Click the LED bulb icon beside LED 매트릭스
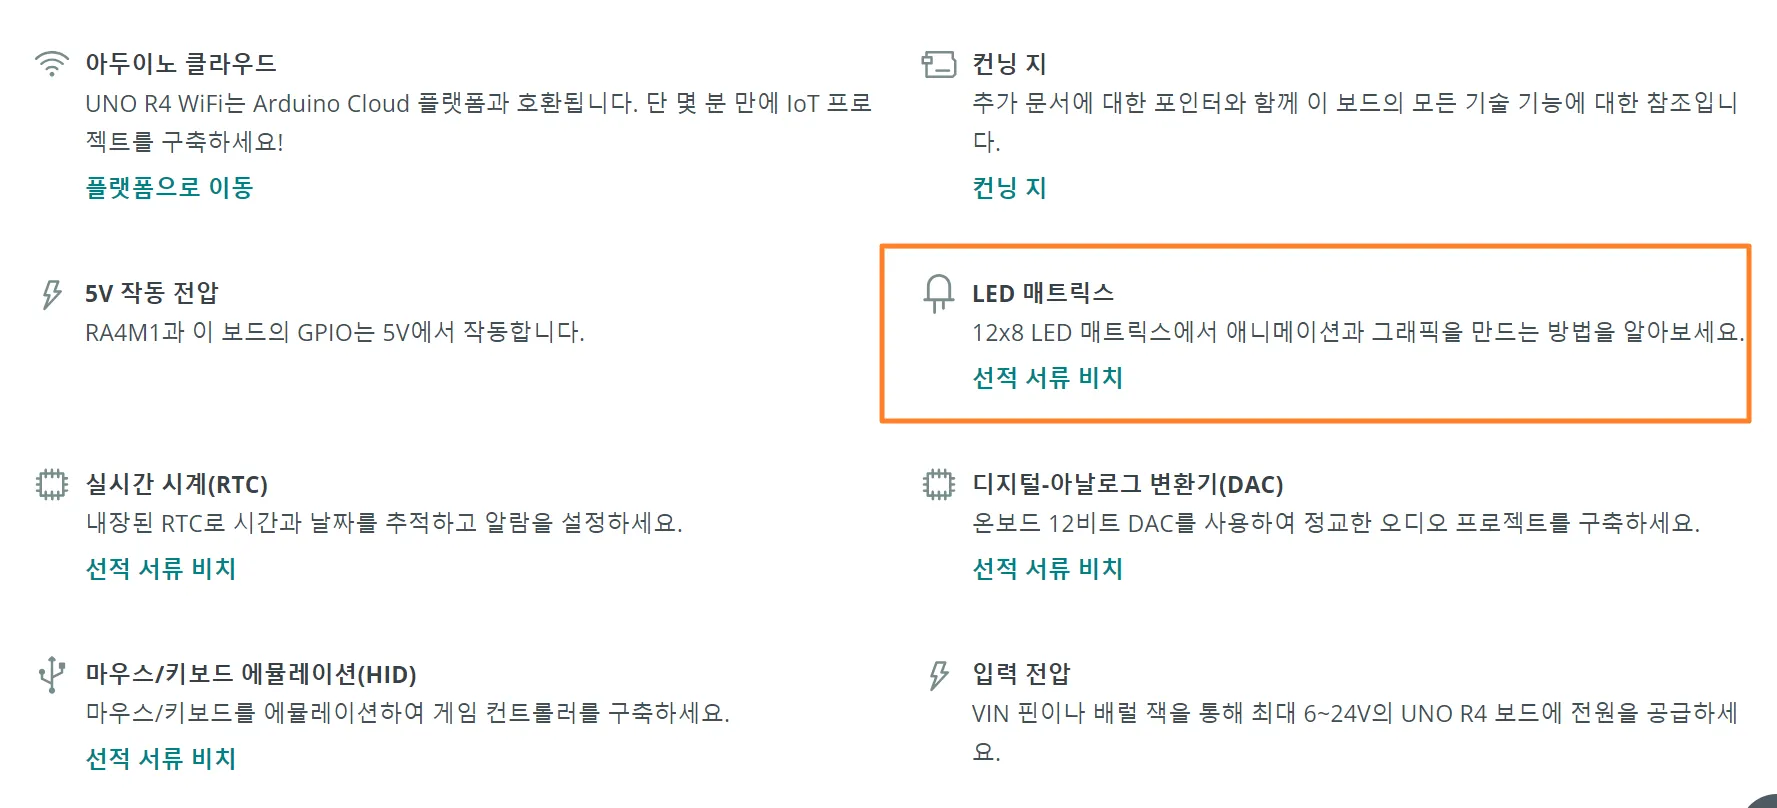This screenshot has width=1777, height=808. 938,293
